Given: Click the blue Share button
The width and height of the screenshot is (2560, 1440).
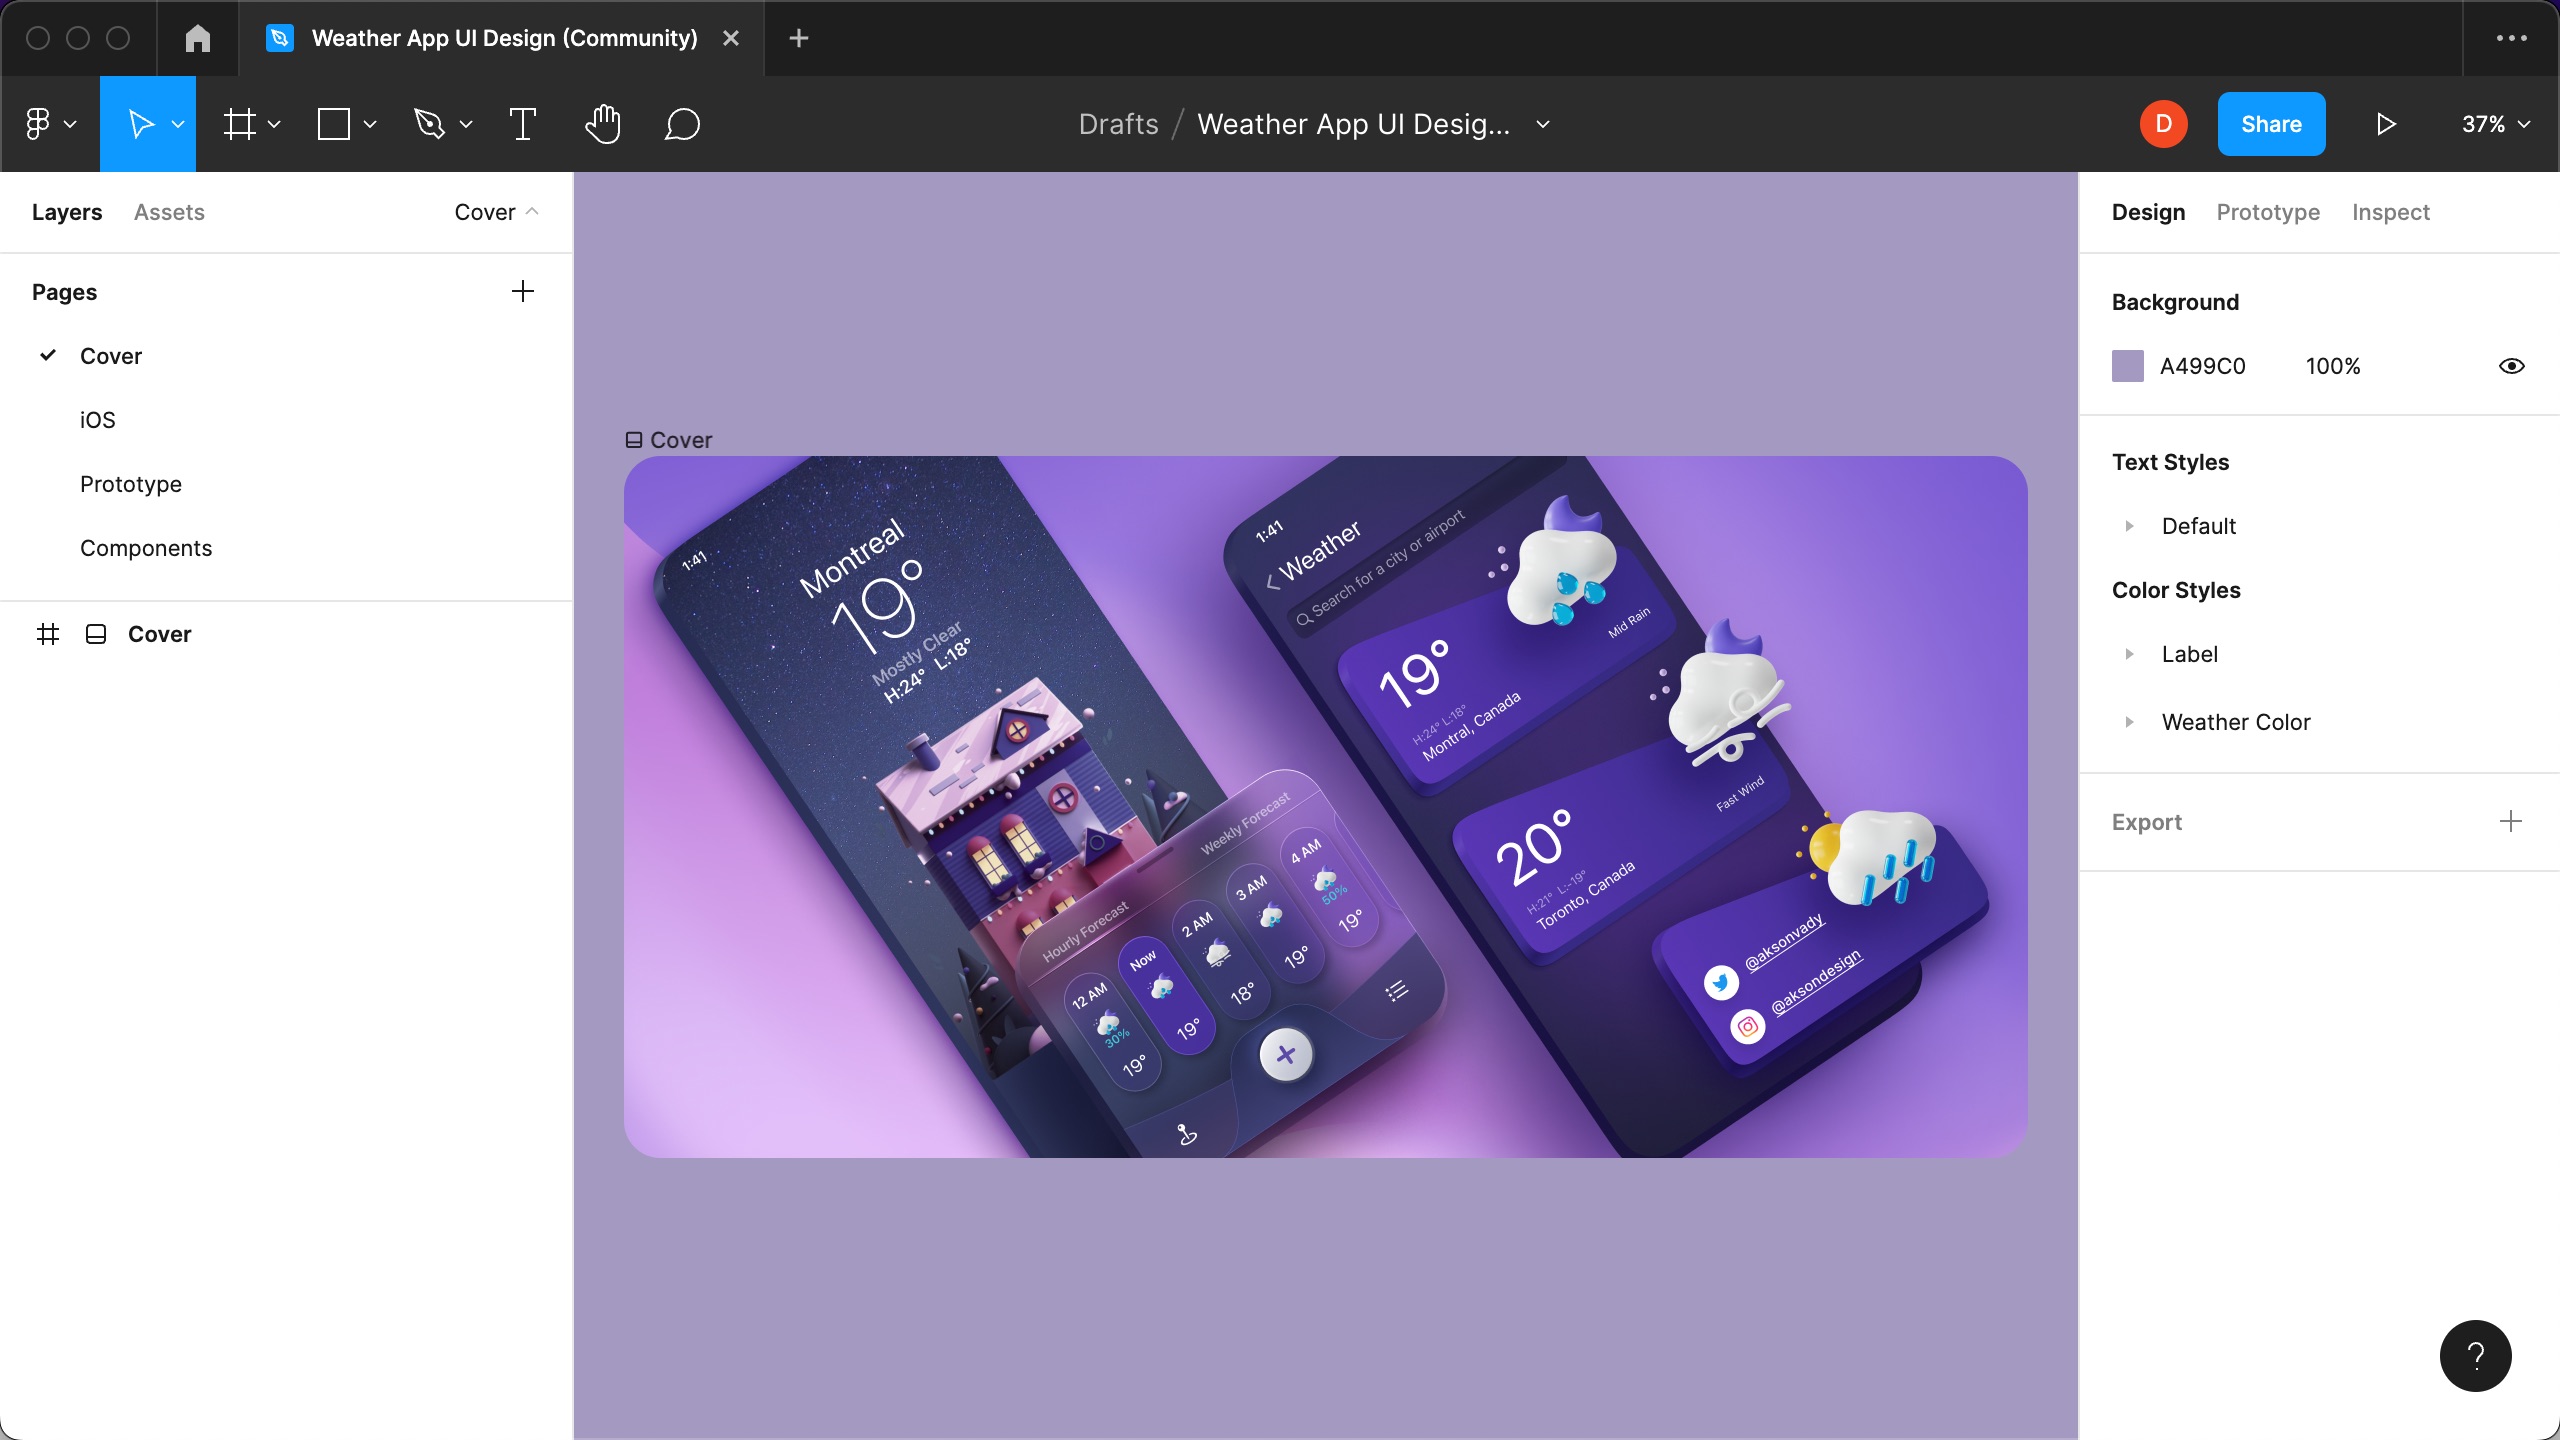Looking at the screenshot, I should (2271, 124).
